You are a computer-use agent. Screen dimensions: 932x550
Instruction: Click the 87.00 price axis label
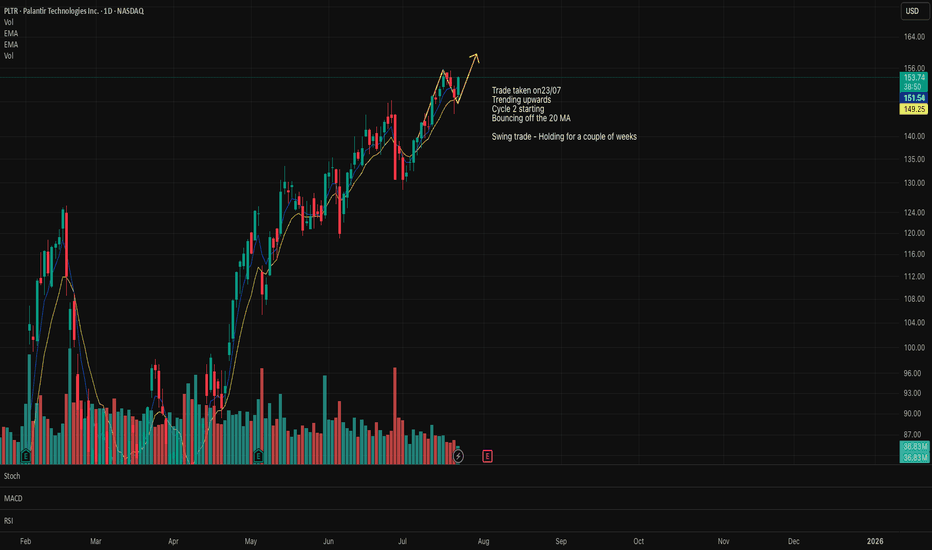tap(914, 435)
